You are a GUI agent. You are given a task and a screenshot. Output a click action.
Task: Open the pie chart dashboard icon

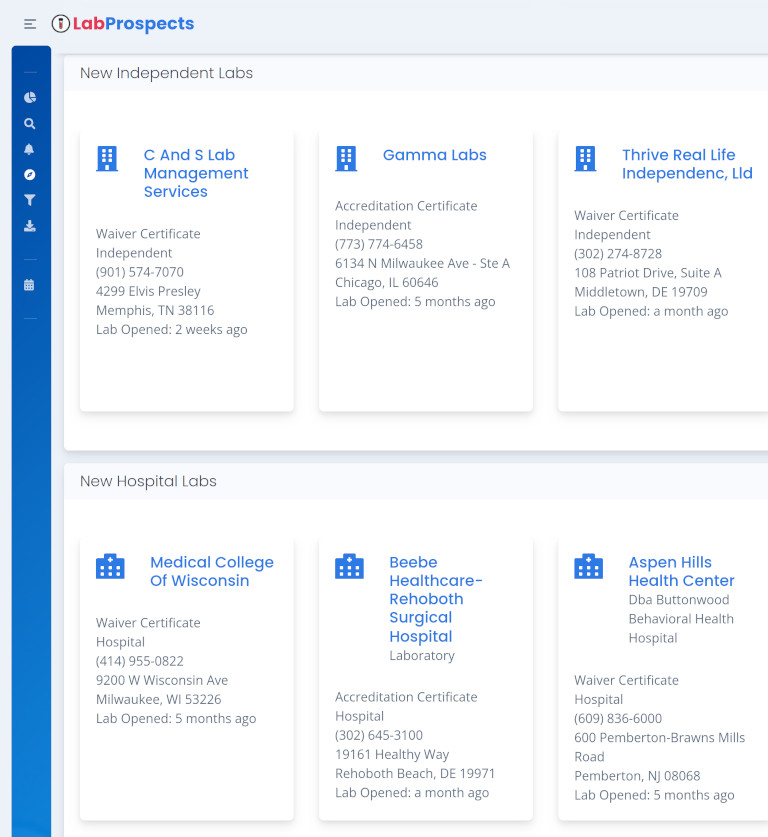(30, 98)
